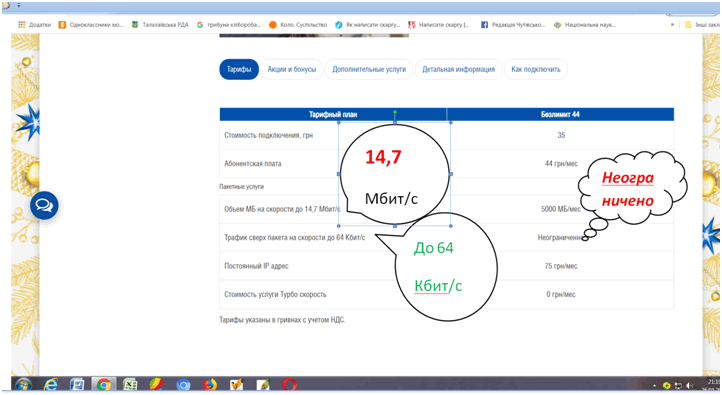
Task: Launch Opera from the taskbar
Action: point(290,384)
